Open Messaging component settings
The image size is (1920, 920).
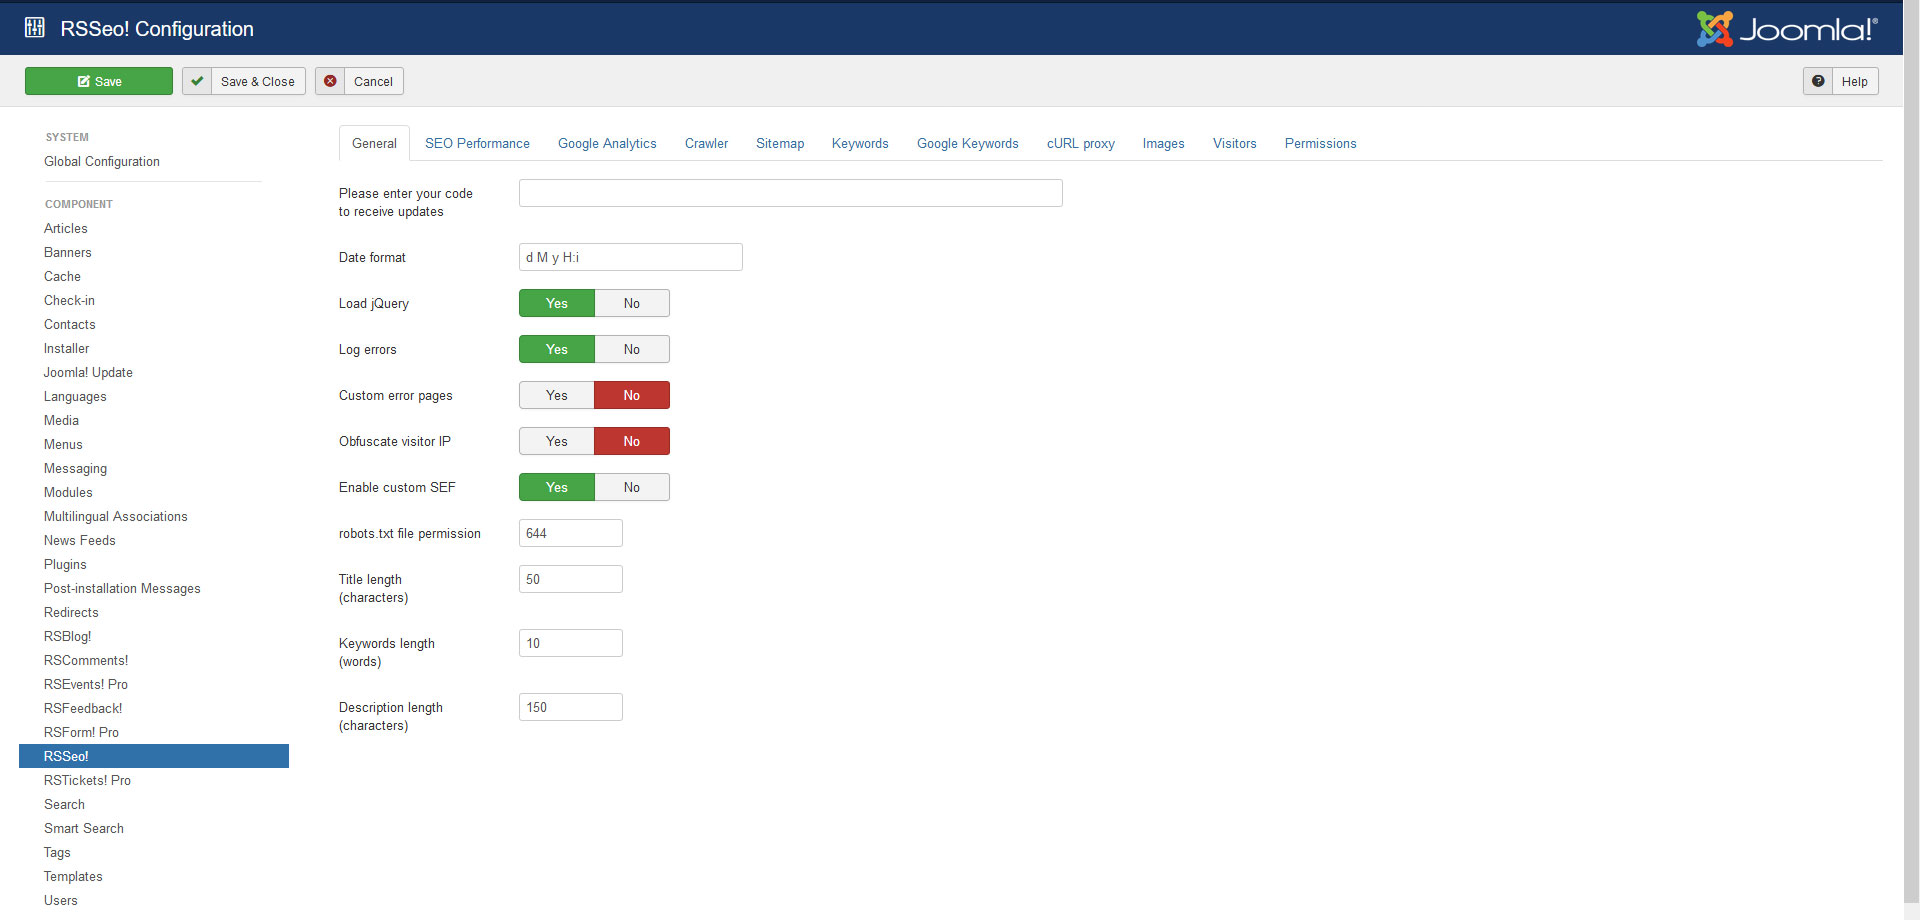click(75, 468)
